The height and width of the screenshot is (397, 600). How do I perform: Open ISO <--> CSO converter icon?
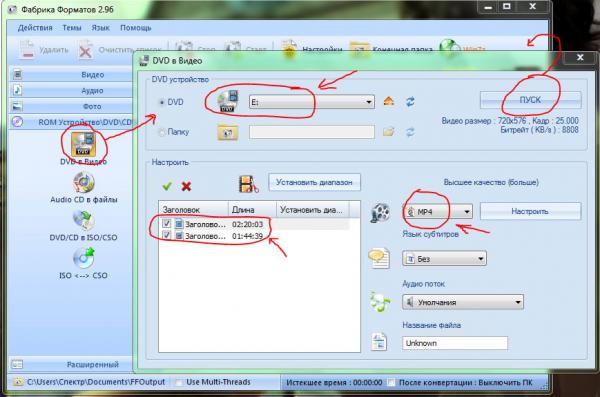(83, 258)
